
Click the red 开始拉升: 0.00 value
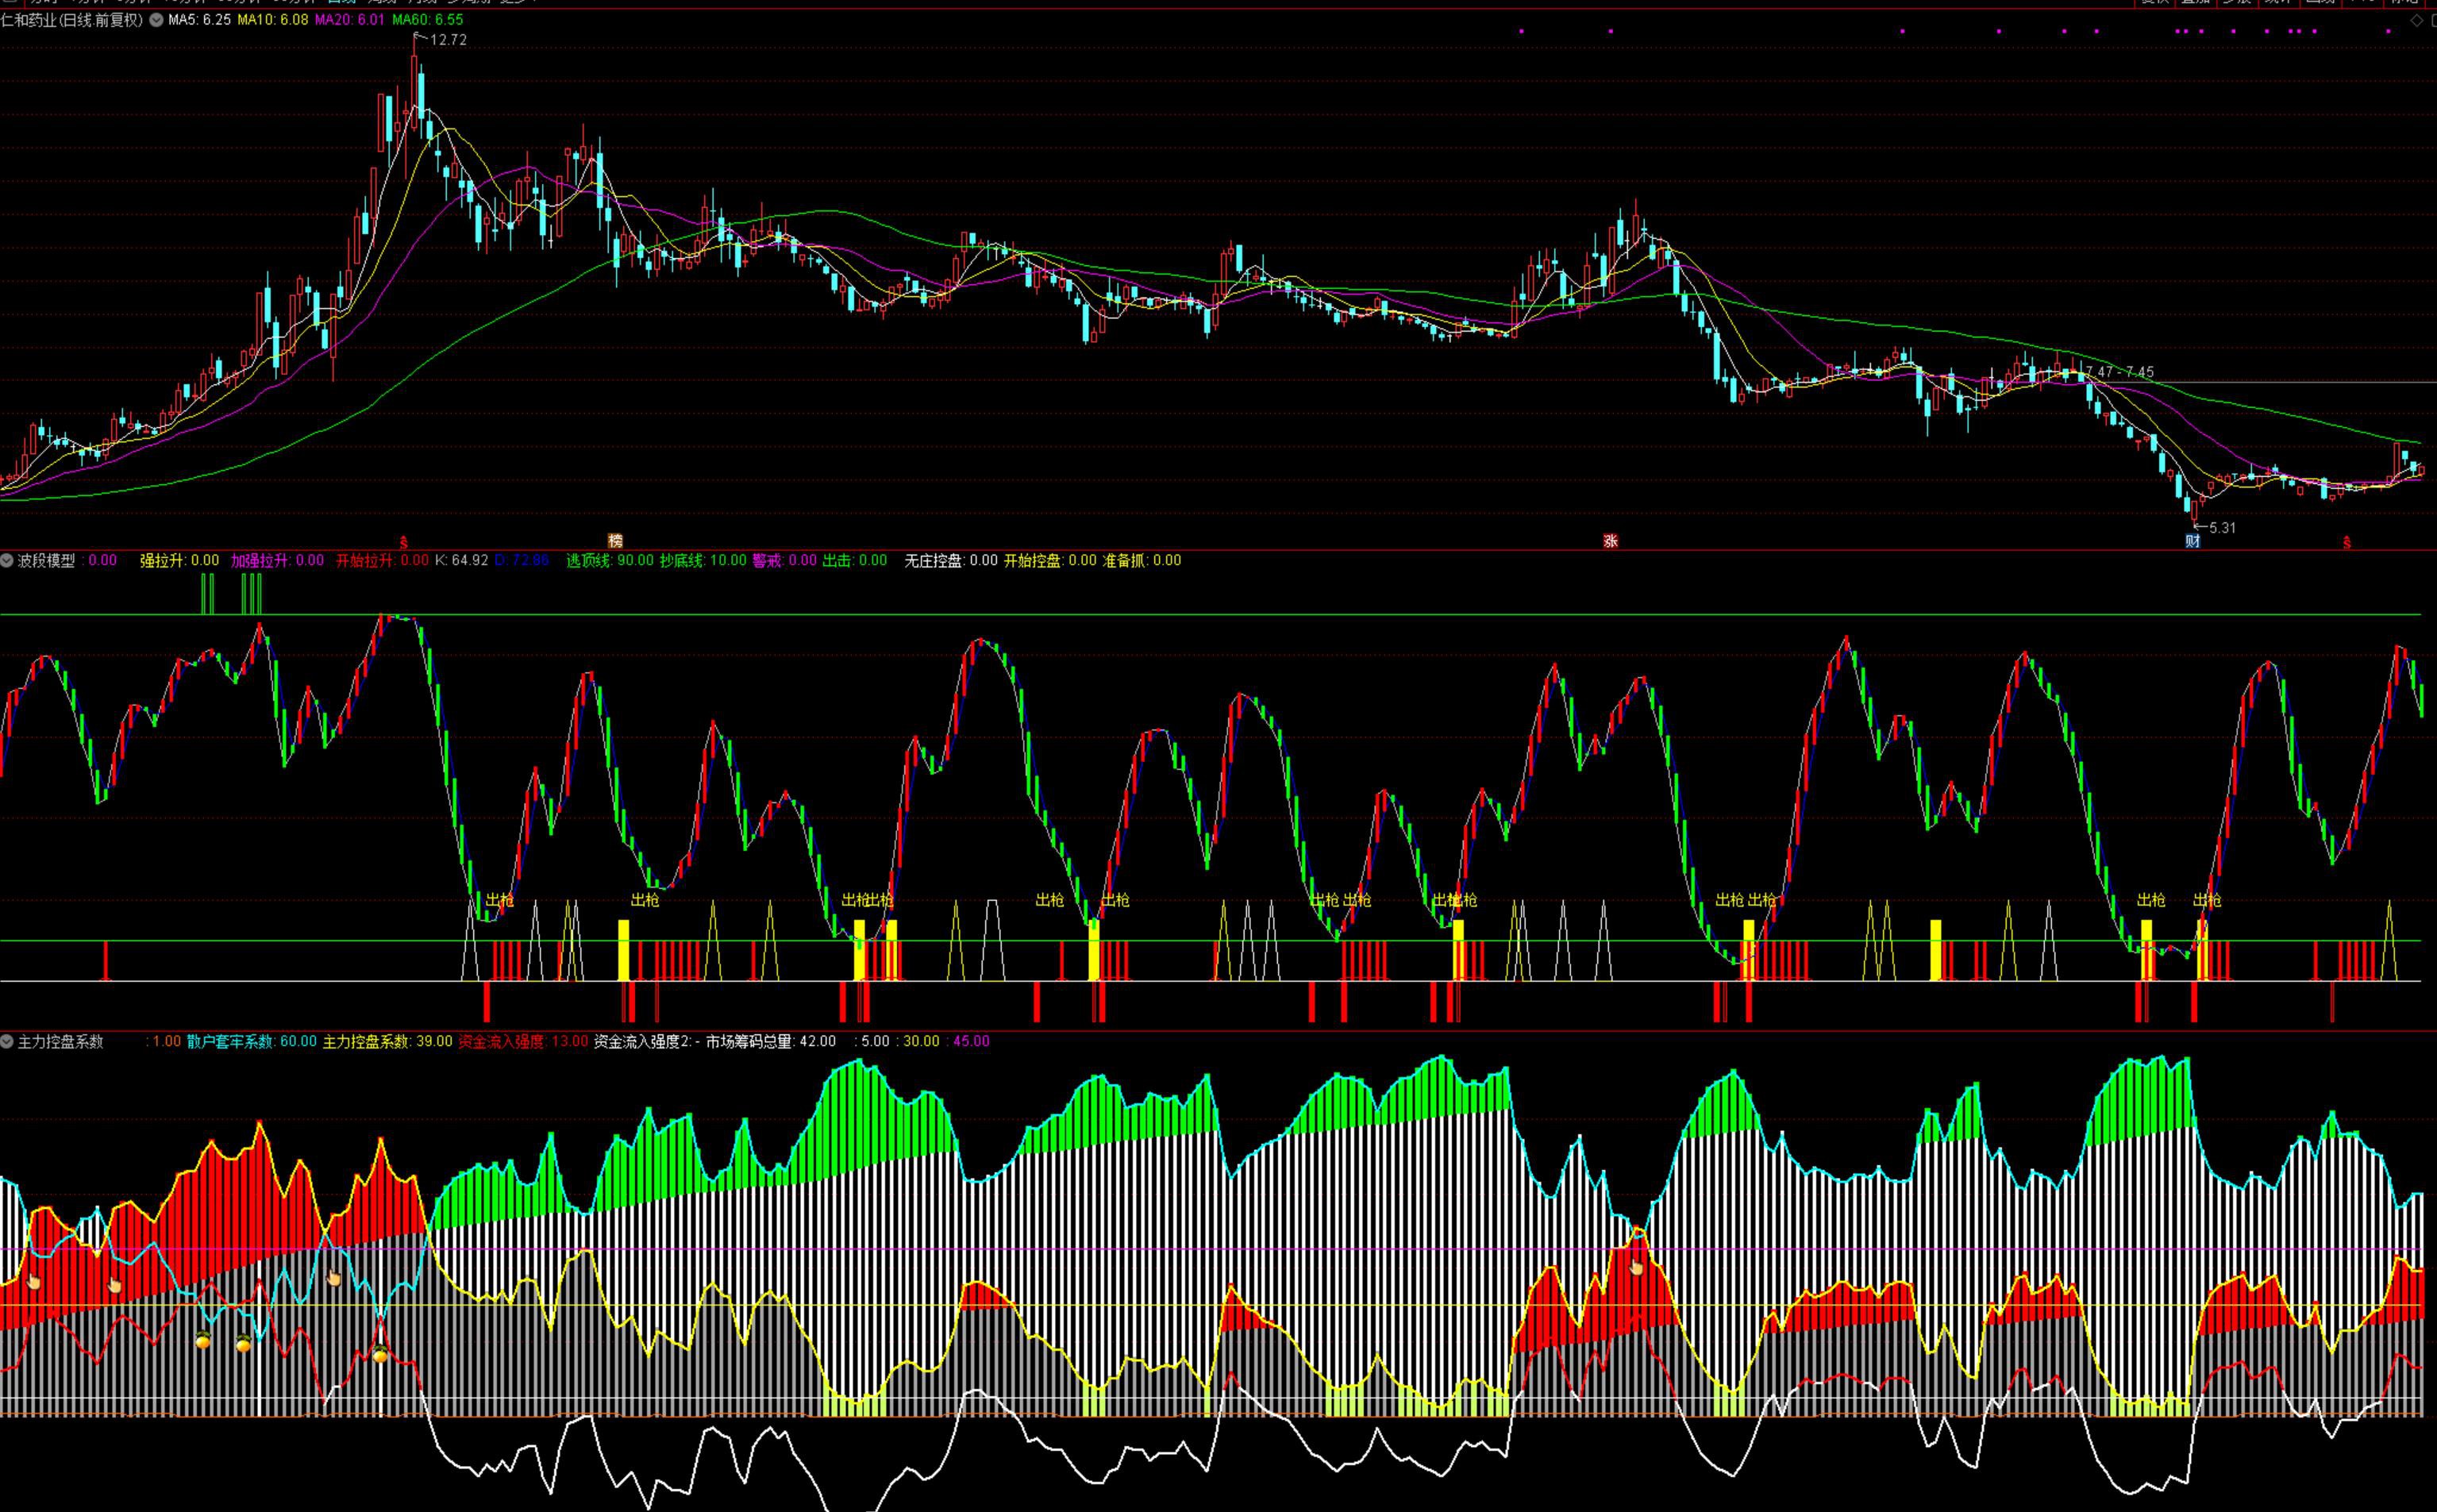[x=382, y=561]
